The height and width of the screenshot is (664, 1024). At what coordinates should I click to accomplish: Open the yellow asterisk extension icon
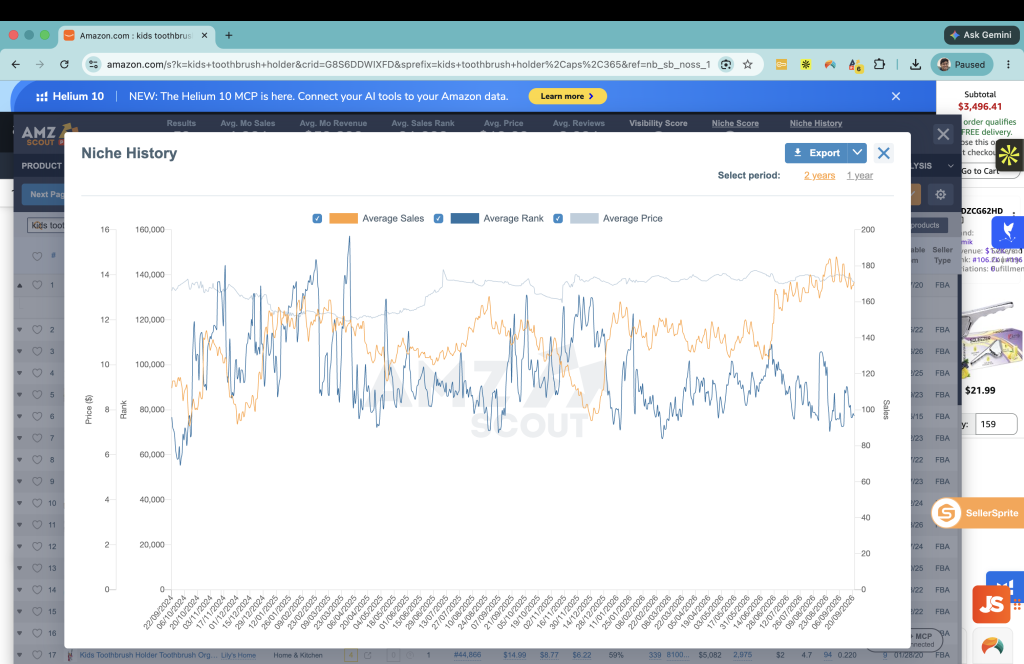pos(806,64)
